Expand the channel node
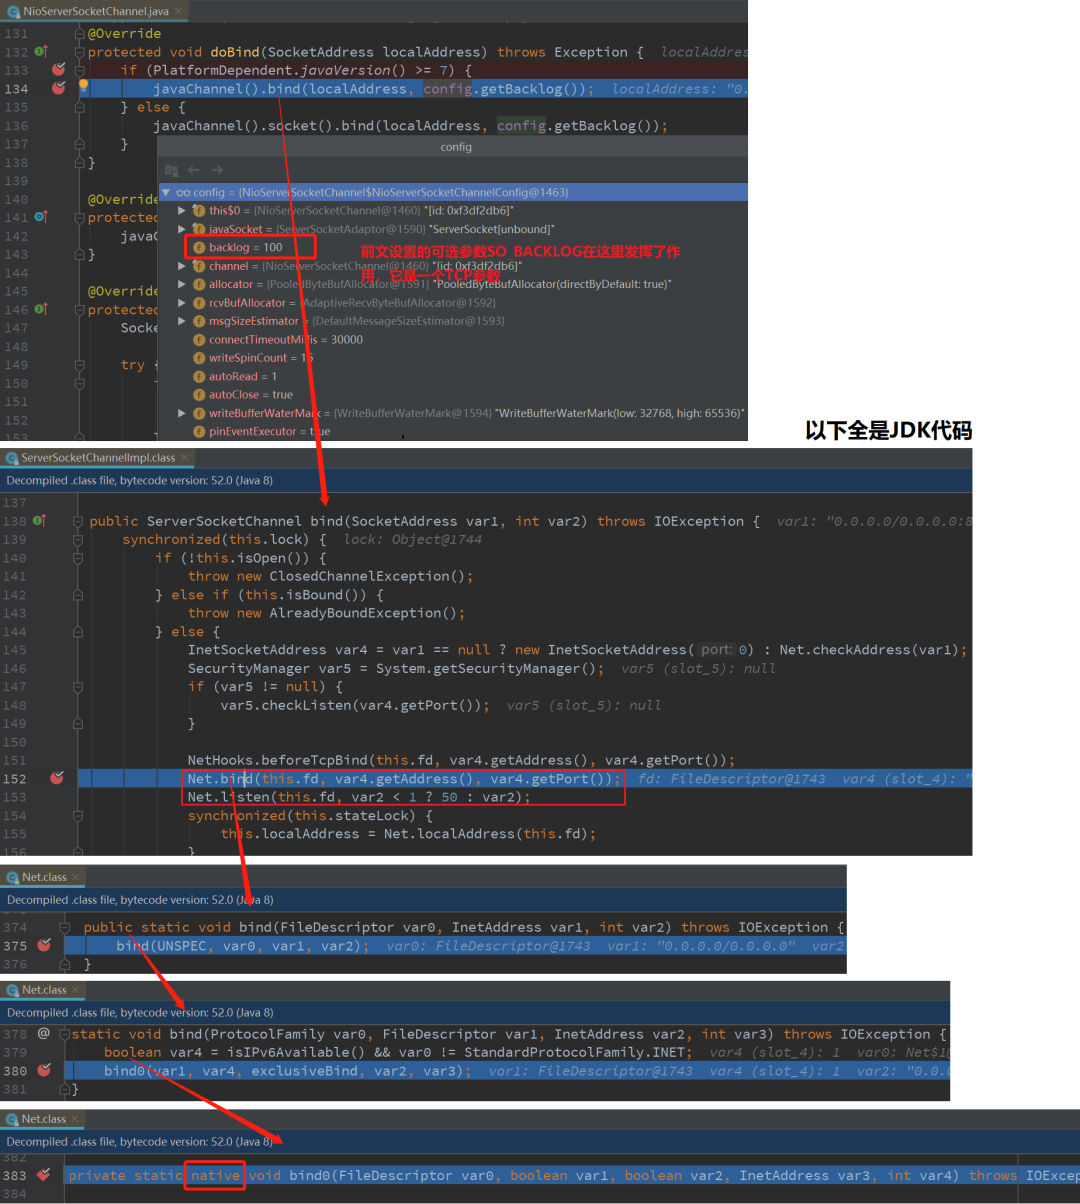 (x=182, y=266)
